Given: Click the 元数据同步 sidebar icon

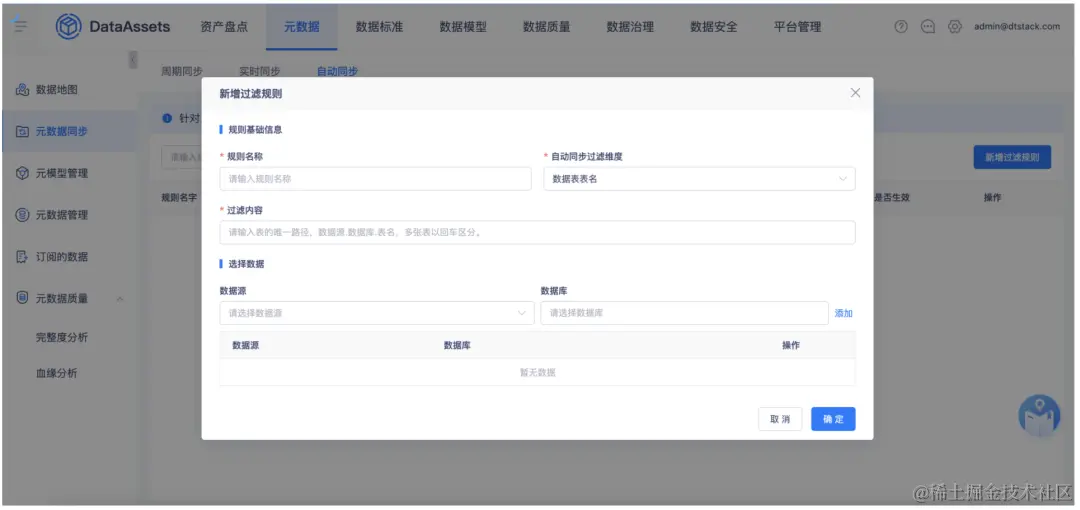Looking at the screenshot, I should (x=22, y=131).
